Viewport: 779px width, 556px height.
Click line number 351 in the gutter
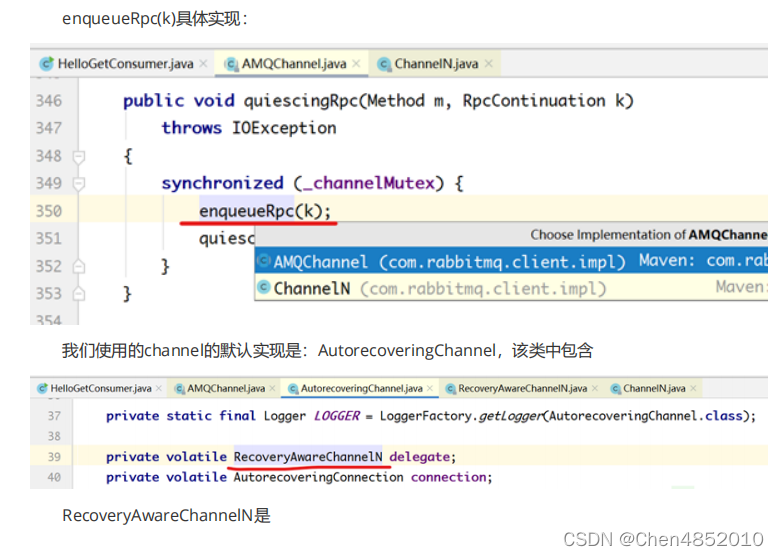pos(49,238)
